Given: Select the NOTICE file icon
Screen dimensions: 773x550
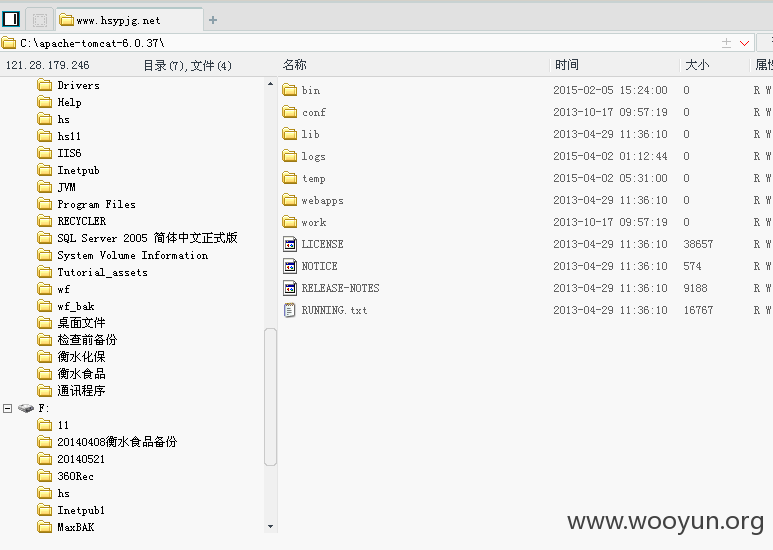Looking at the screenshot, I should (290, 266).
